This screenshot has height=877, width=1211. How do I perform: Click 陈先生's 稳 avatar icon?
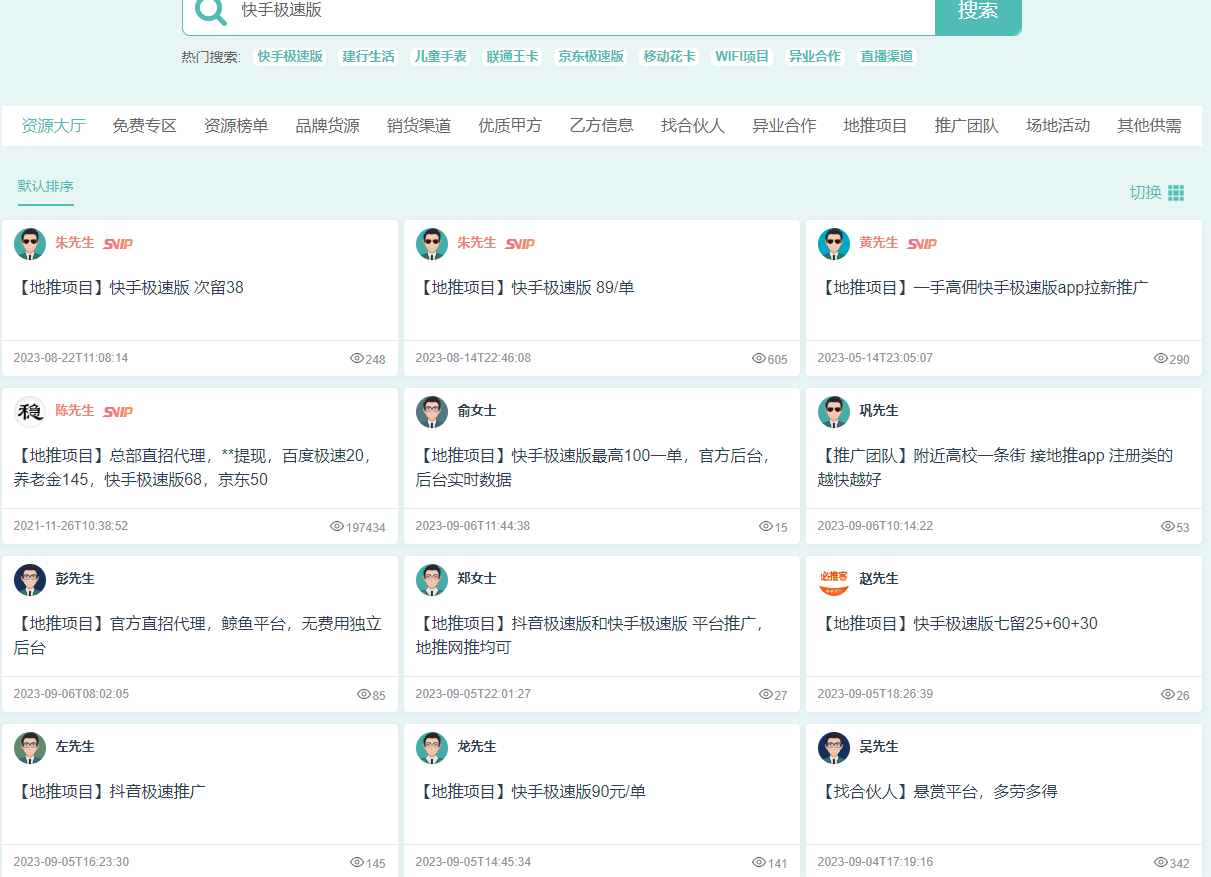30,412
